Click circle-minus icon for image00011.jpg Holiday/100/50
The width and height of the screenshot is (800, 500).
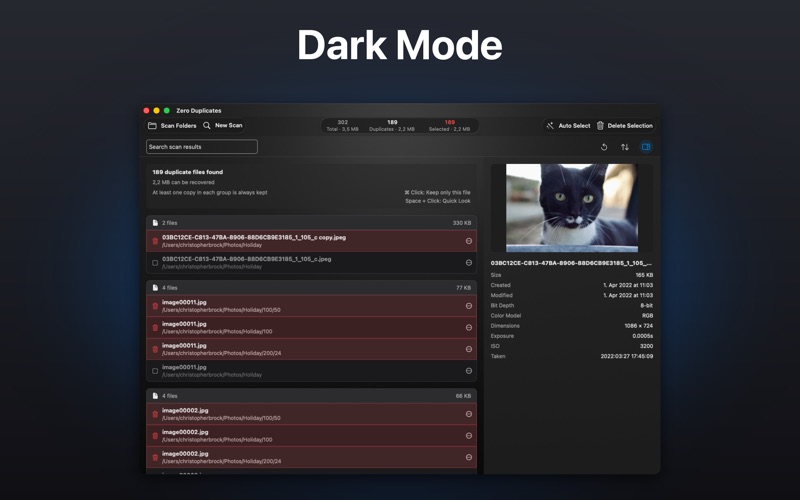click(x=469, y=306)
